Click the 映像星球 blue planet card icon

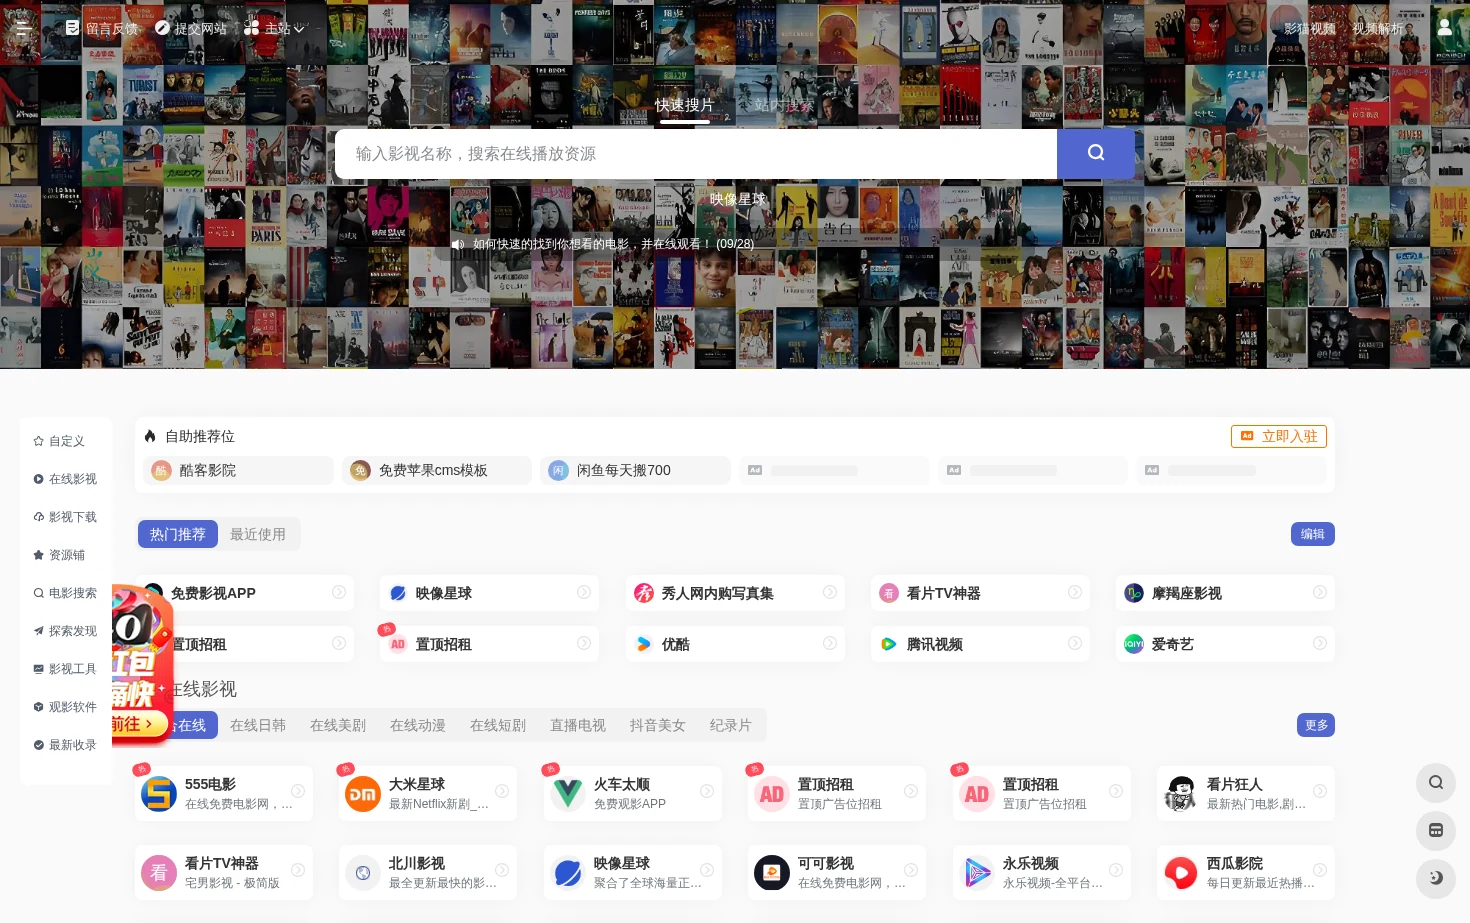[568, 873]
